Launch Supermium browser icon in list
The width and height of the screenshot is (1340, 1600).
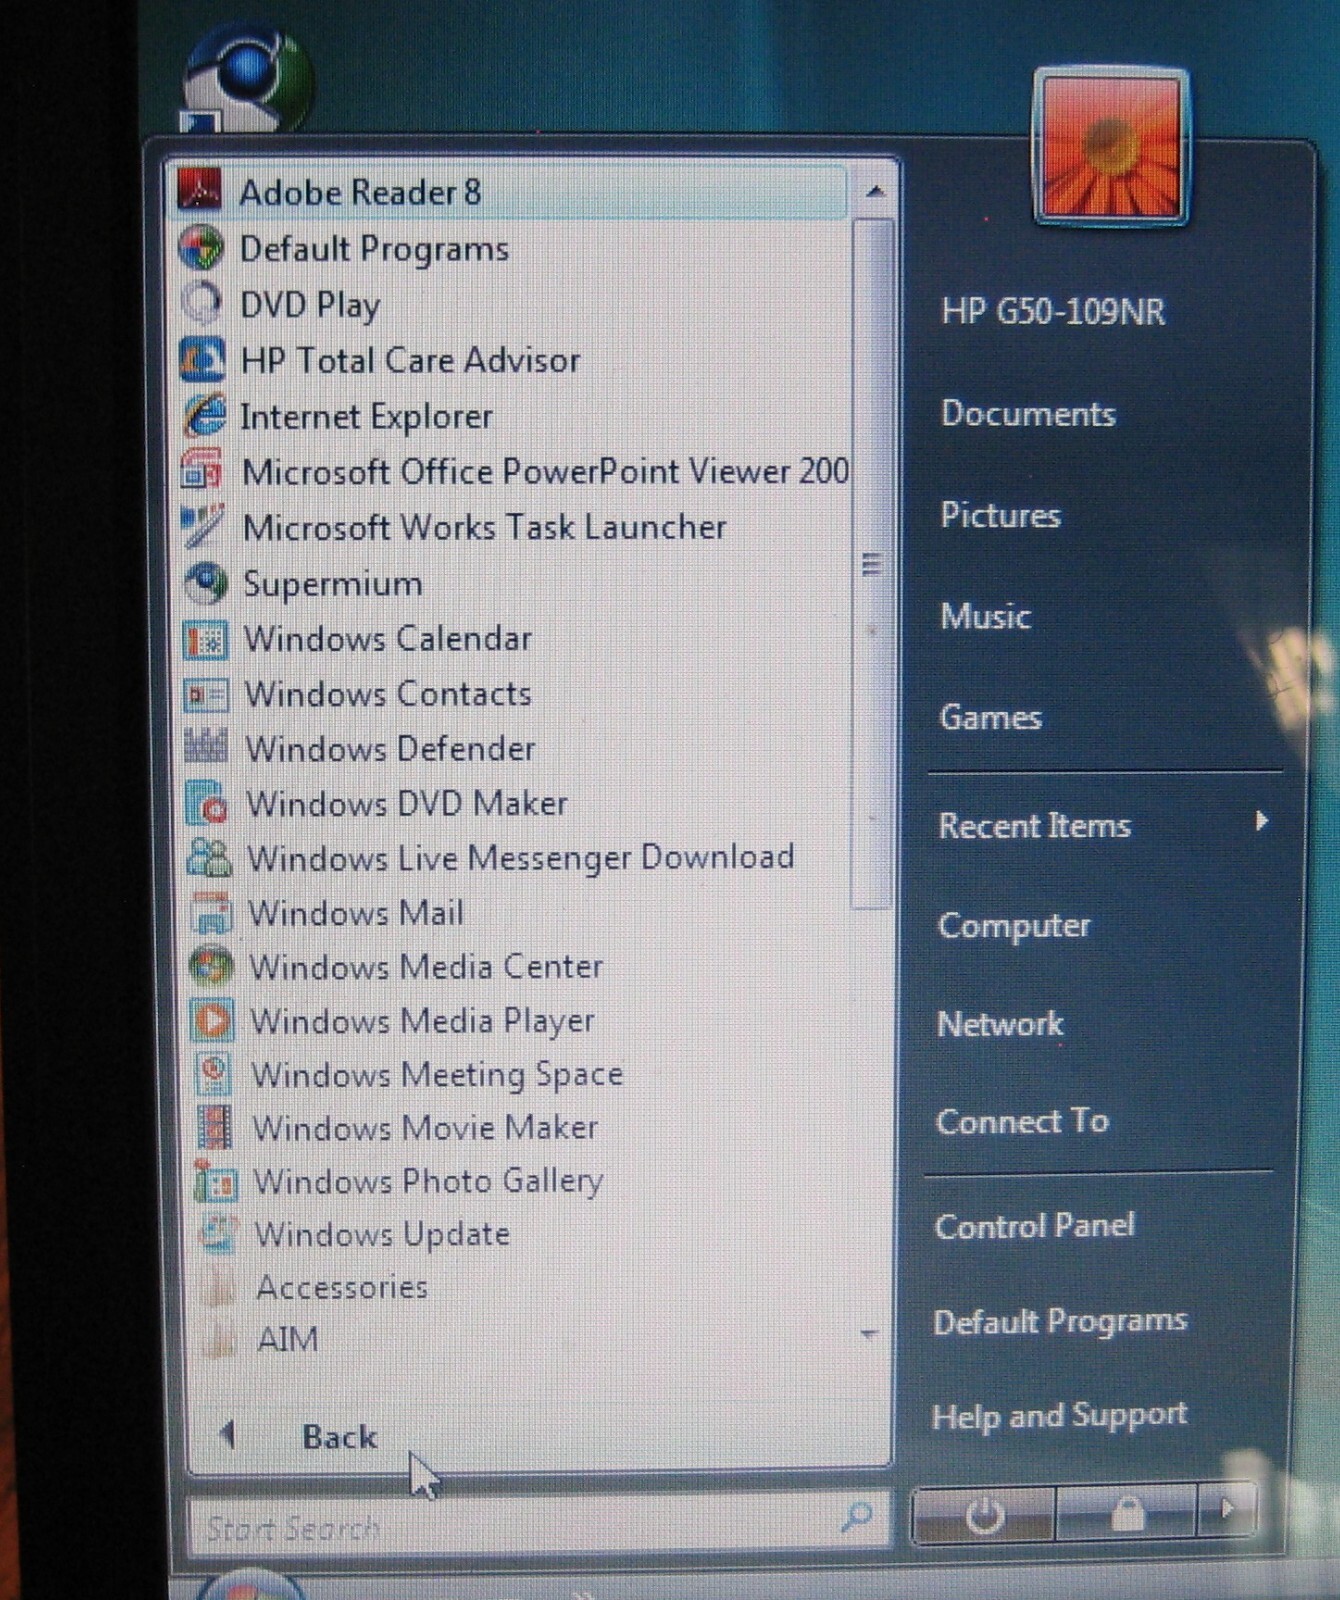pyautogui.click(x=206, y=582)
